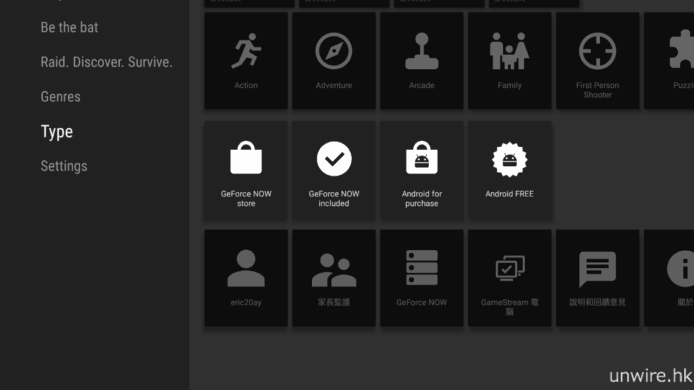Image resolution: width=694 pixels, height=390 pixels.
Task: Open GeForce NOW server settings tile
Action: pyautogui.click(x=421, y=278)
